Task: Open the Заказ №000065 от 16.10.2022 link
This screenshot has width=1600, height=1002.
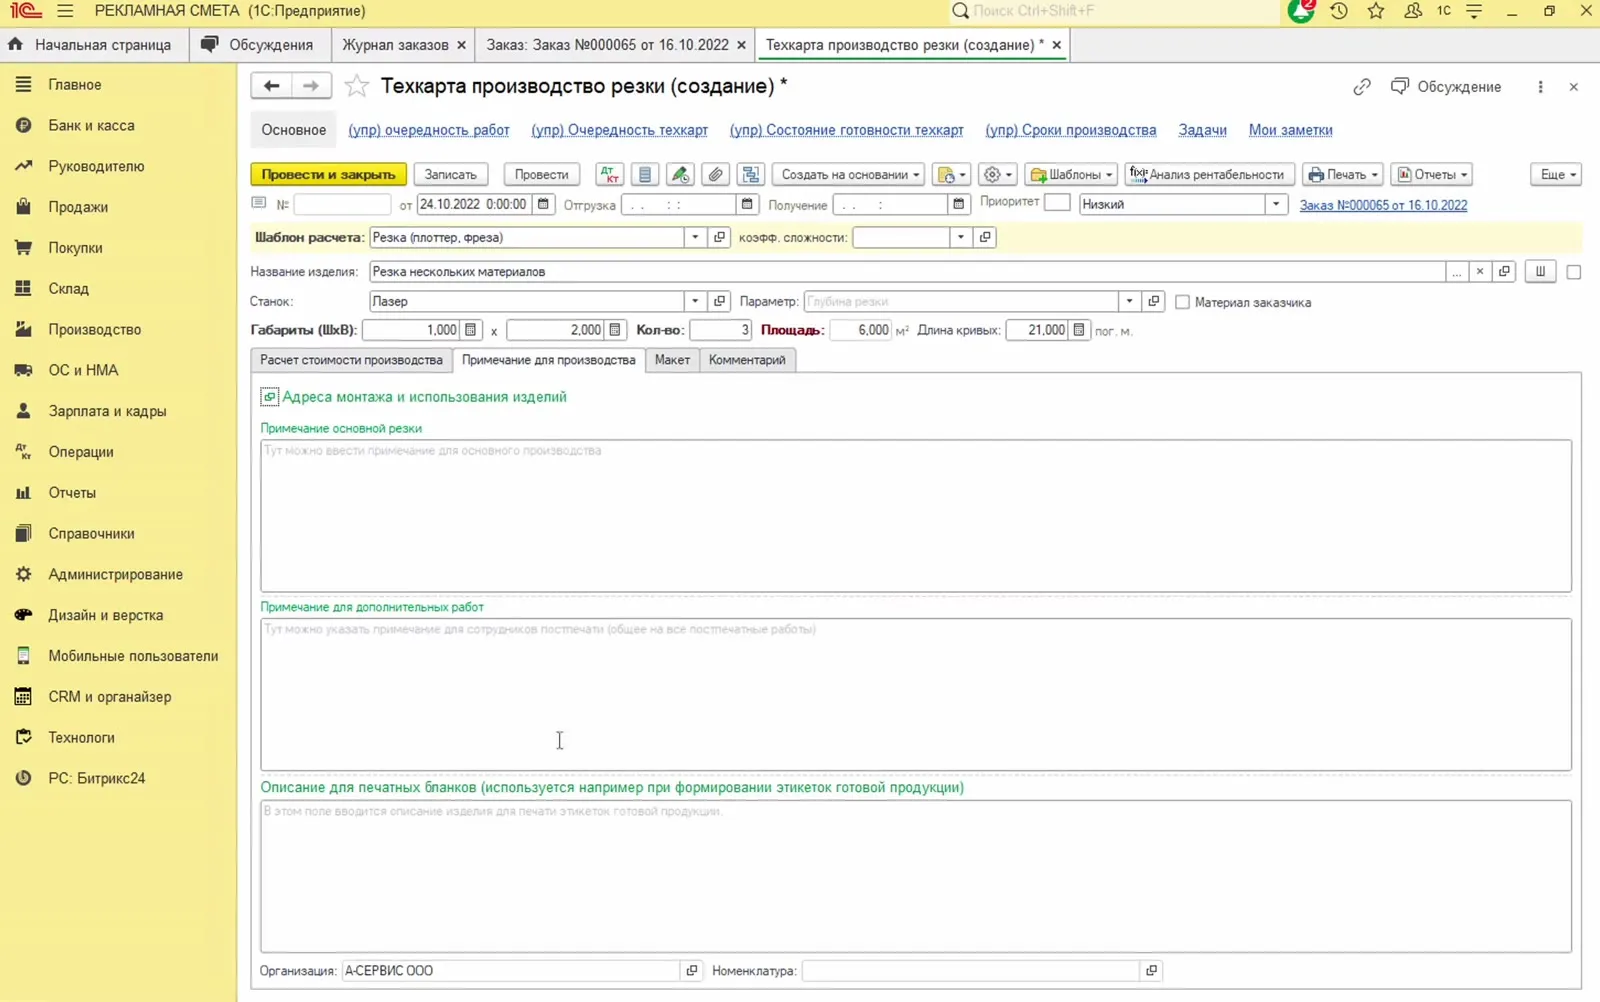Action: point(1383,205)
